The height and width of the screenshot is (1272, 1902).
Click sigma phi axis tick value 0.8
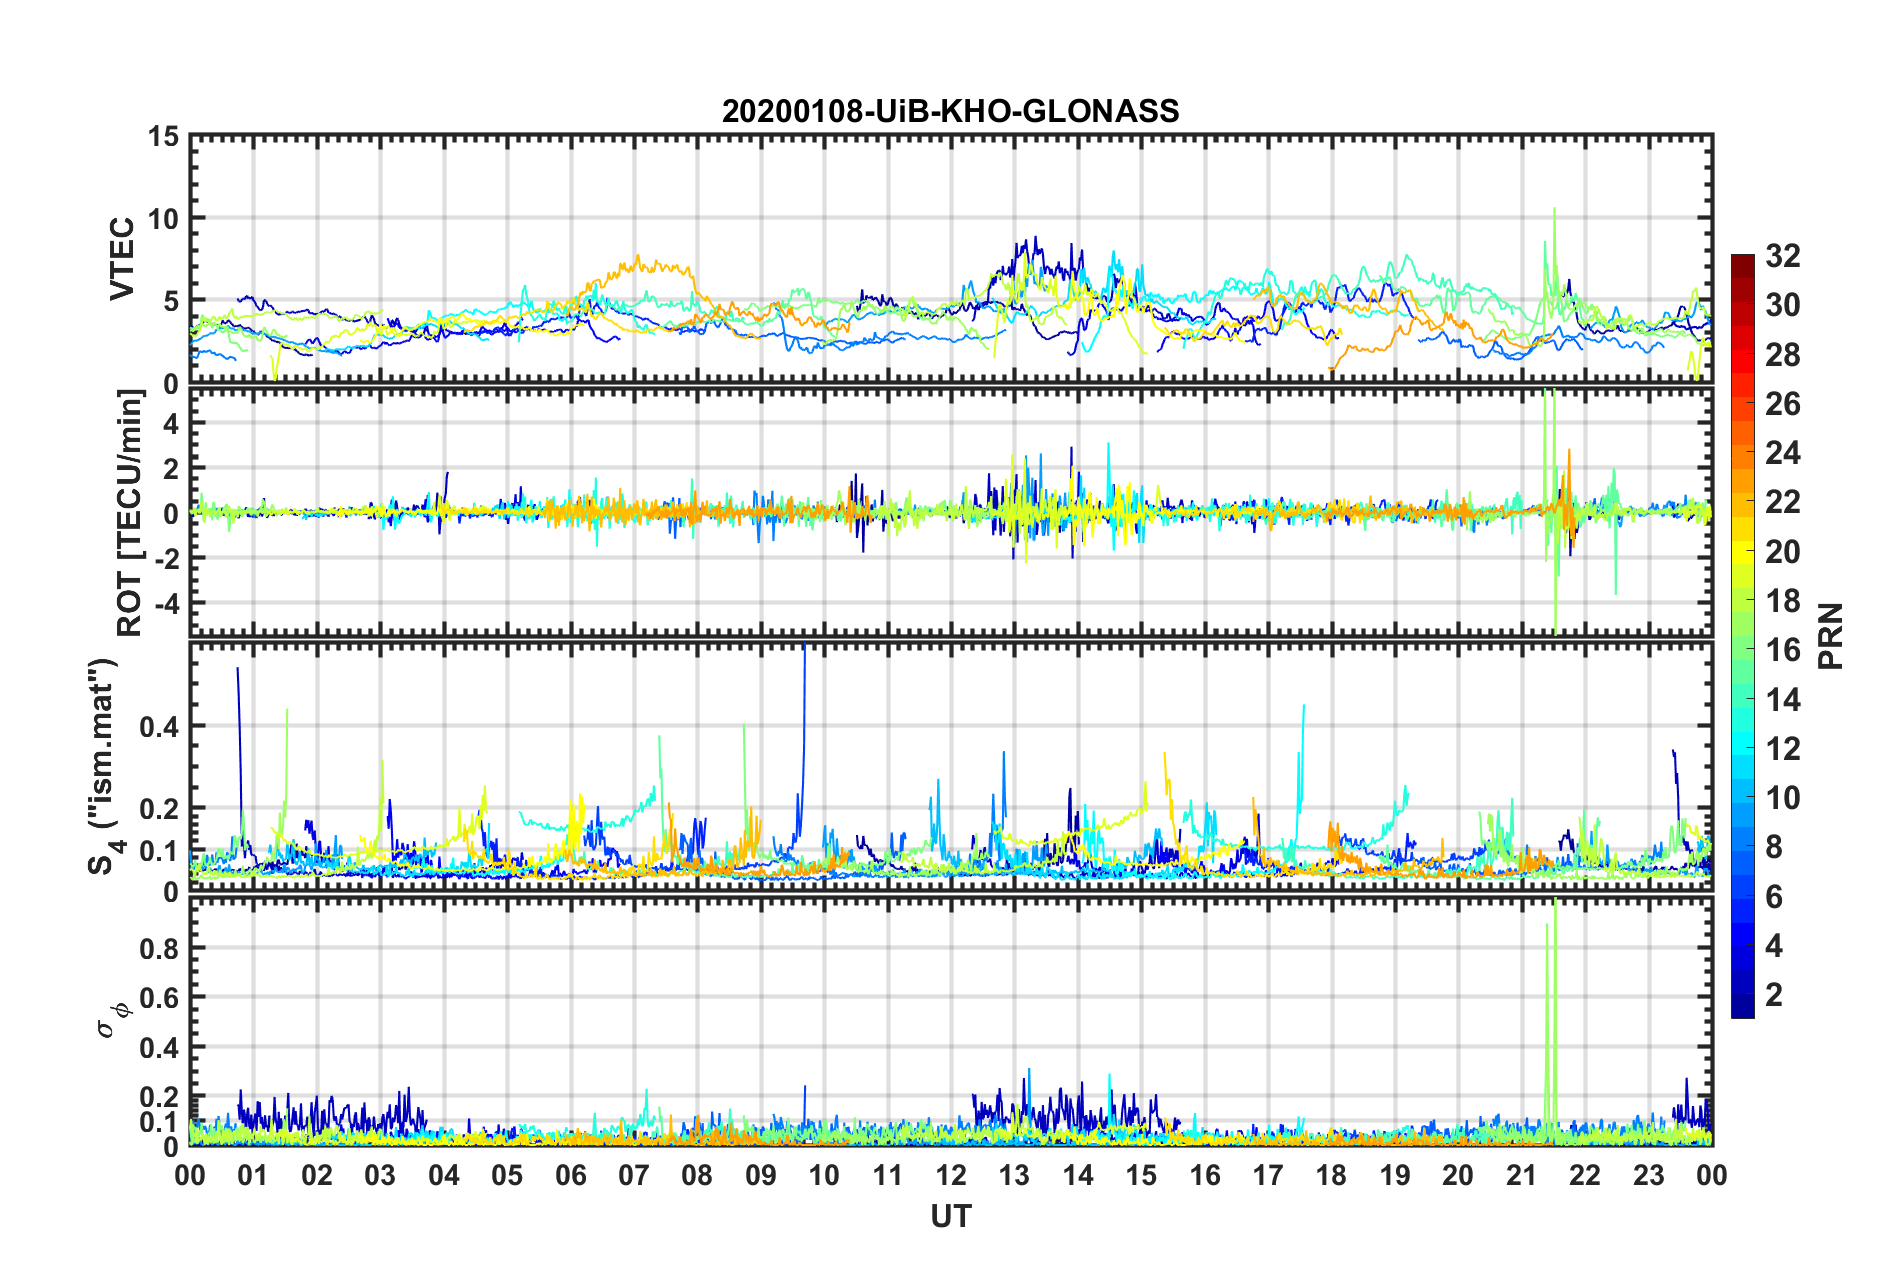[x=158, y=948]
